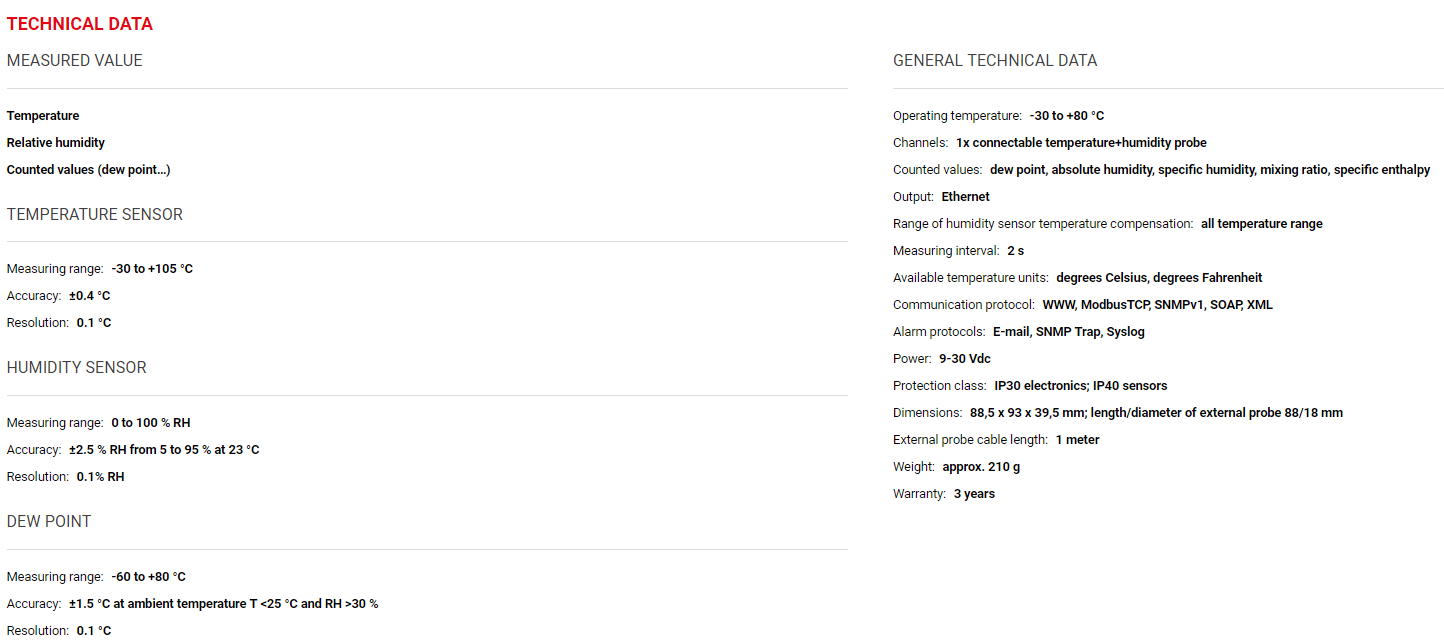Click the GENERAL TECHNICAL DATA heading
Screen dimensions: 1444x644
(x=995, y=61)
